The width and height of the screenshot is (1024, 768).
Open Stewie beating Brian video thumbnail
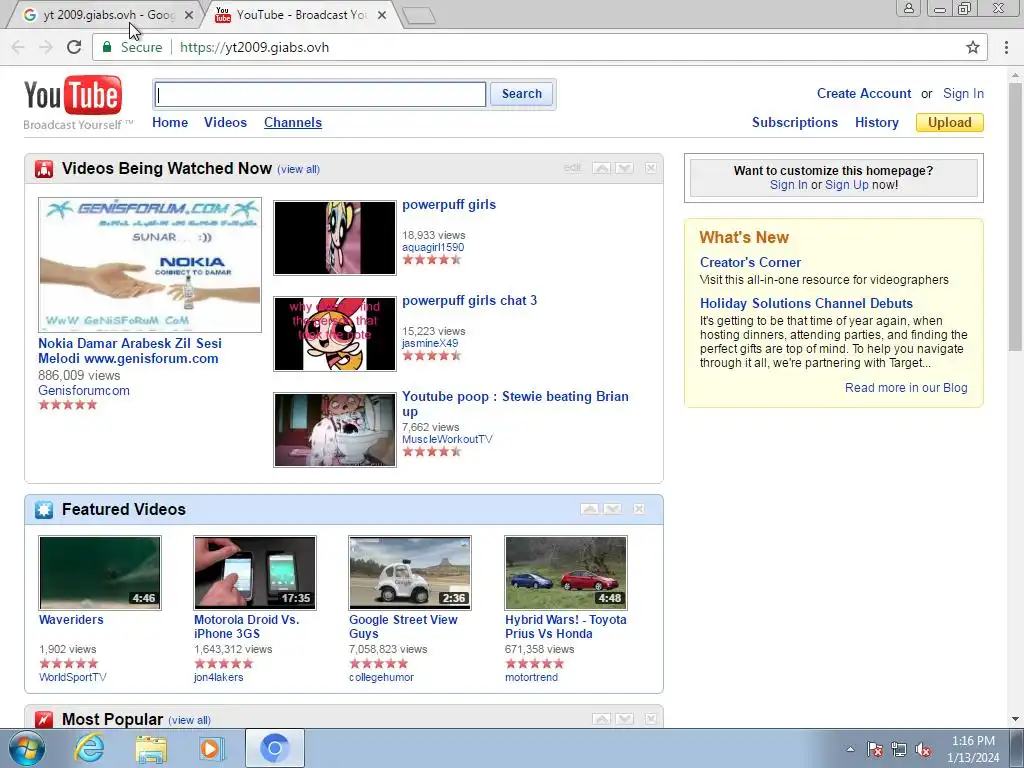(x=335, y=430)
